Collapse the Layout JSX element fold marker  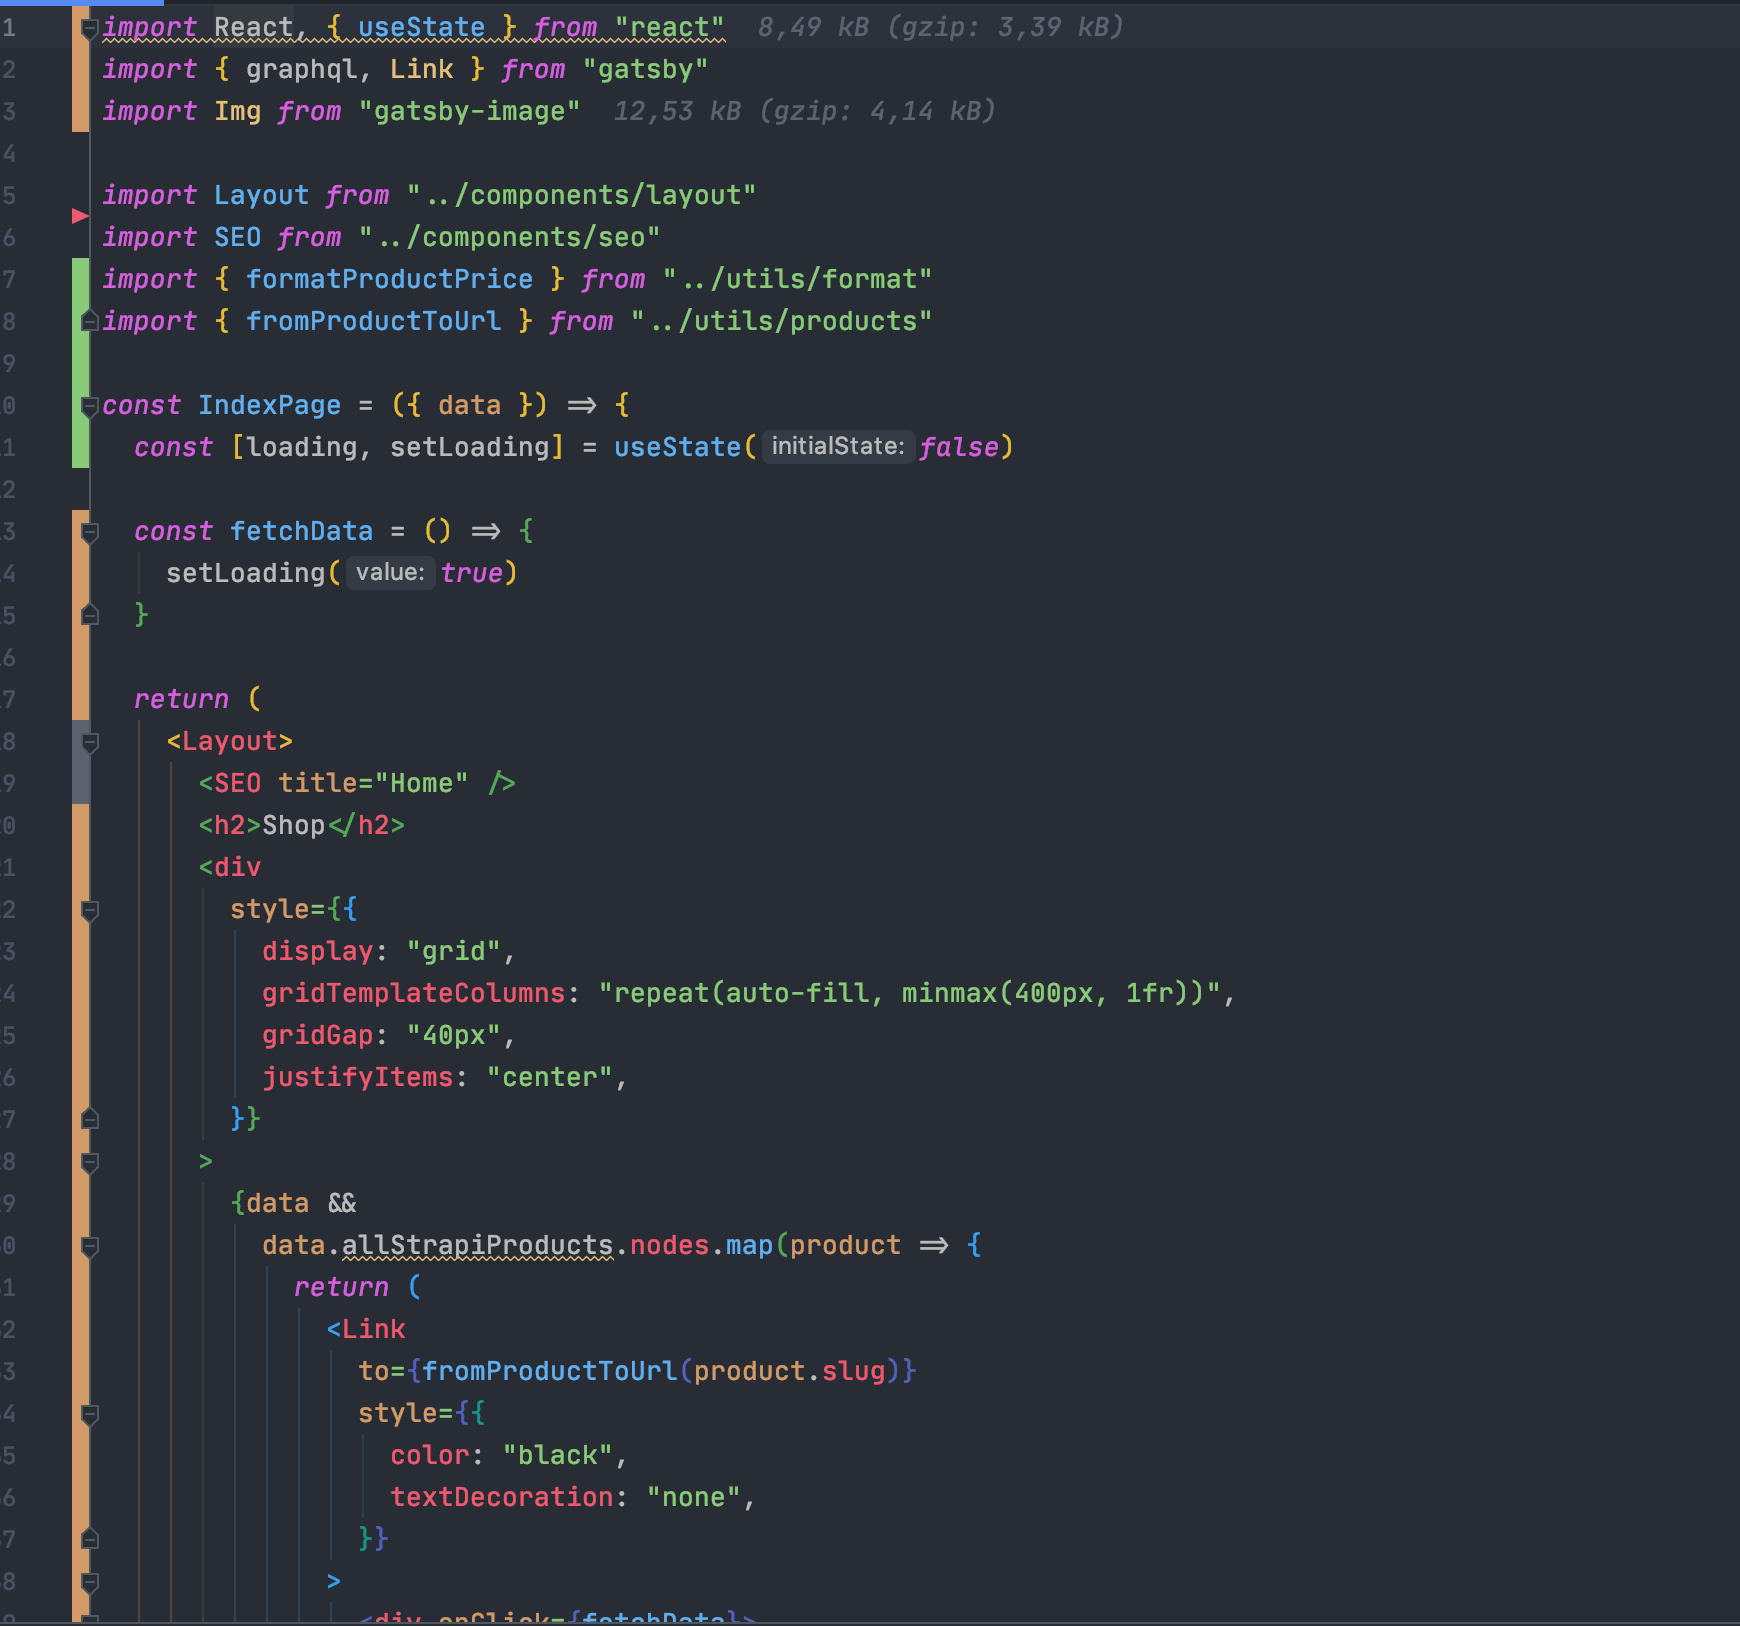tap(89, 741)
